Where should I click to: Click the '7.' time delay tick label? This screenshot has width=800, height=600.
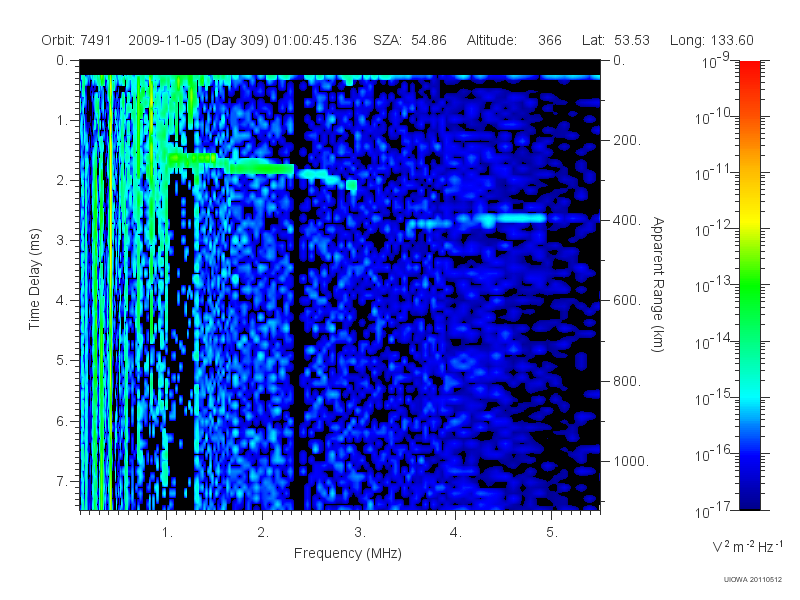tap(61, 481)
